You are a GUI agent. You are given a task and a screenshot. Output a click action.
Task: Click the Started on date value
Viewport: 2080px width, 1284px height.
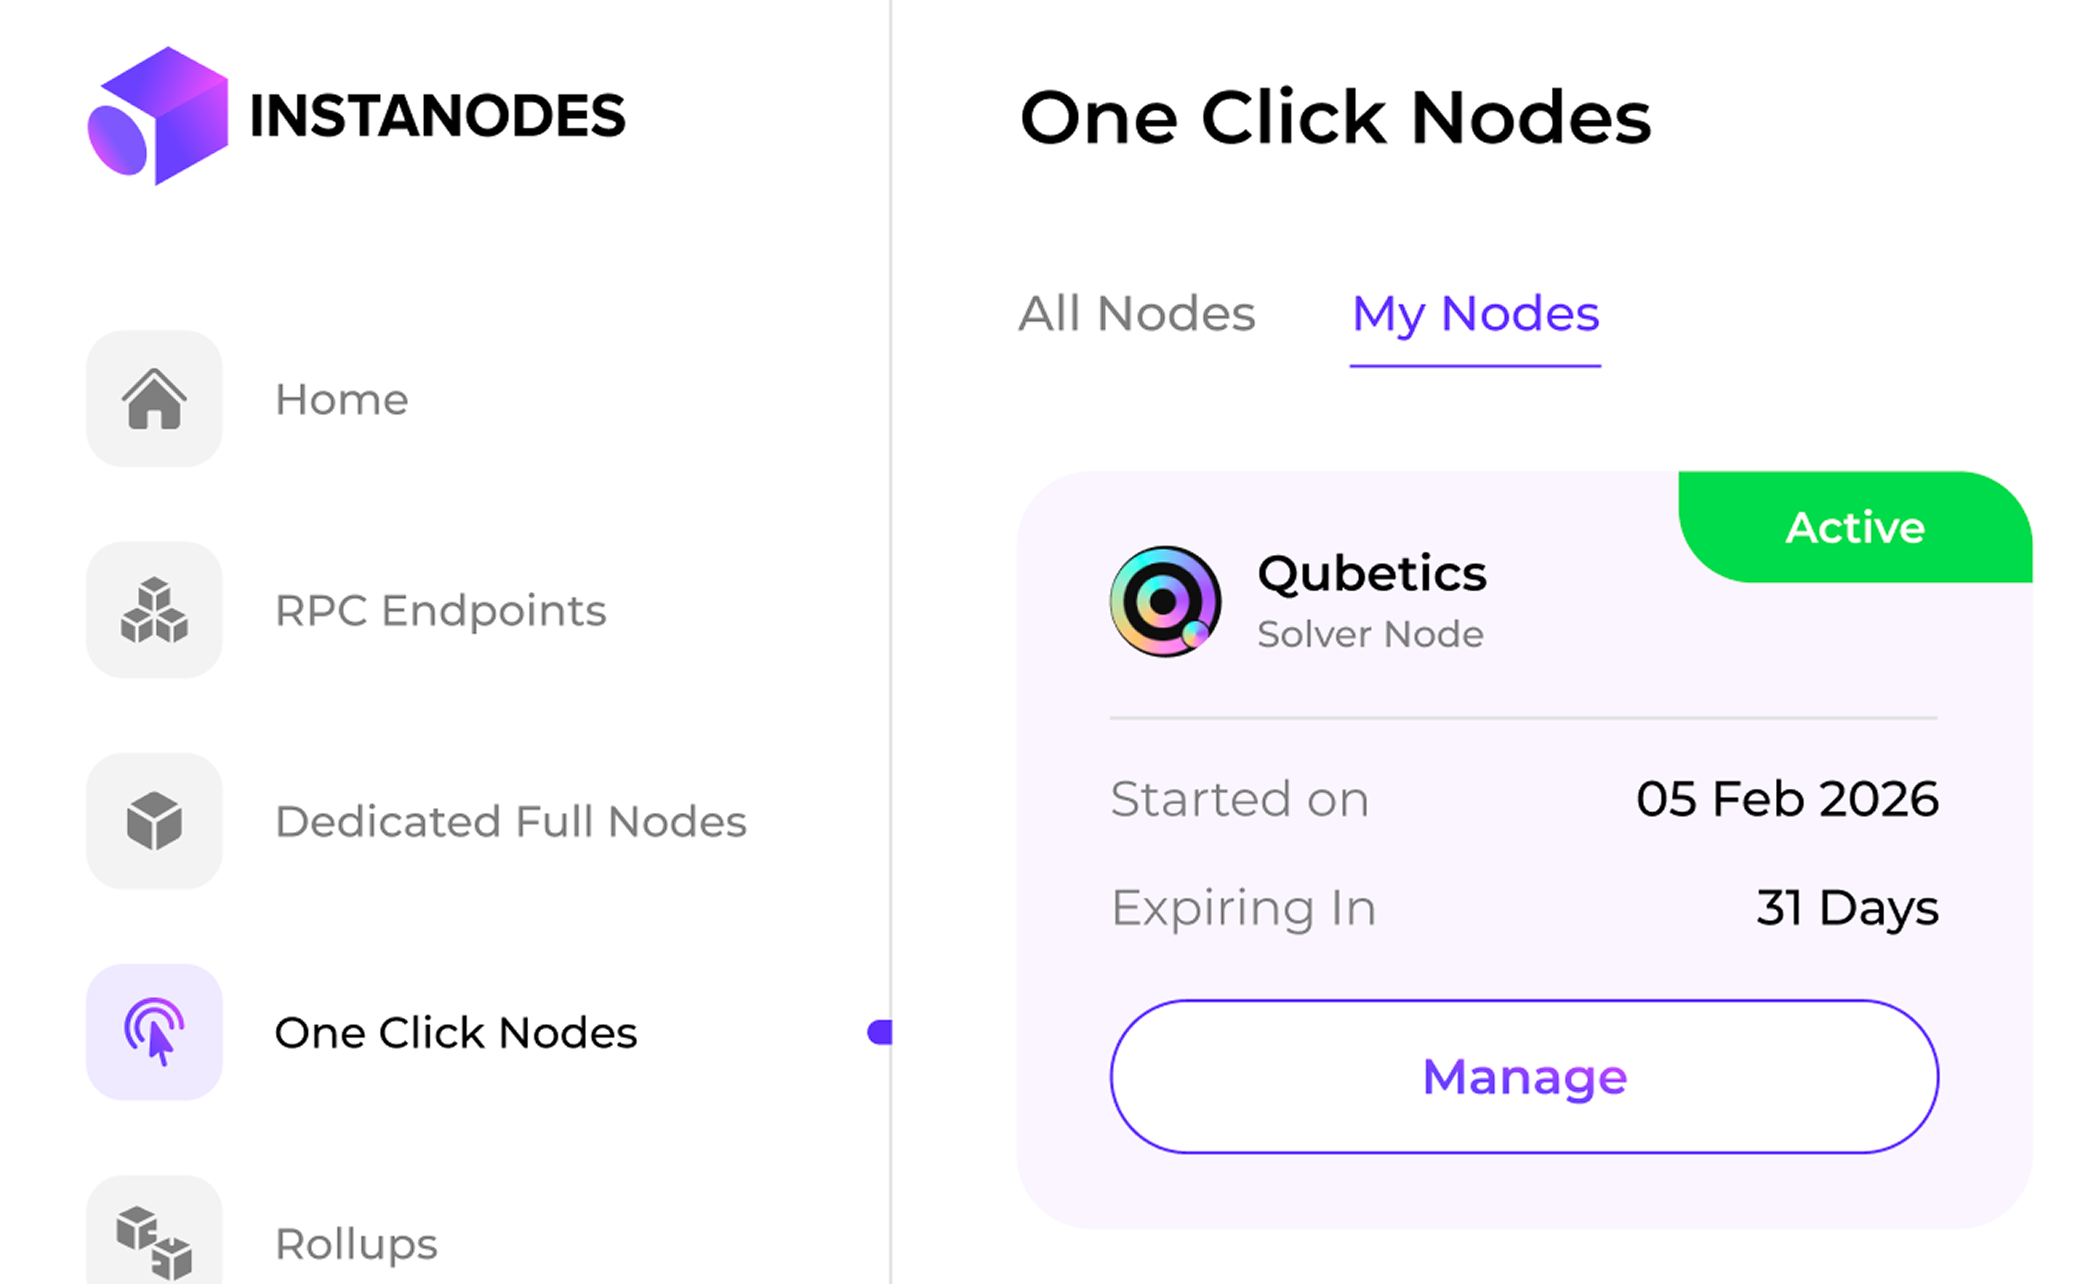[x=1788, y=798]
